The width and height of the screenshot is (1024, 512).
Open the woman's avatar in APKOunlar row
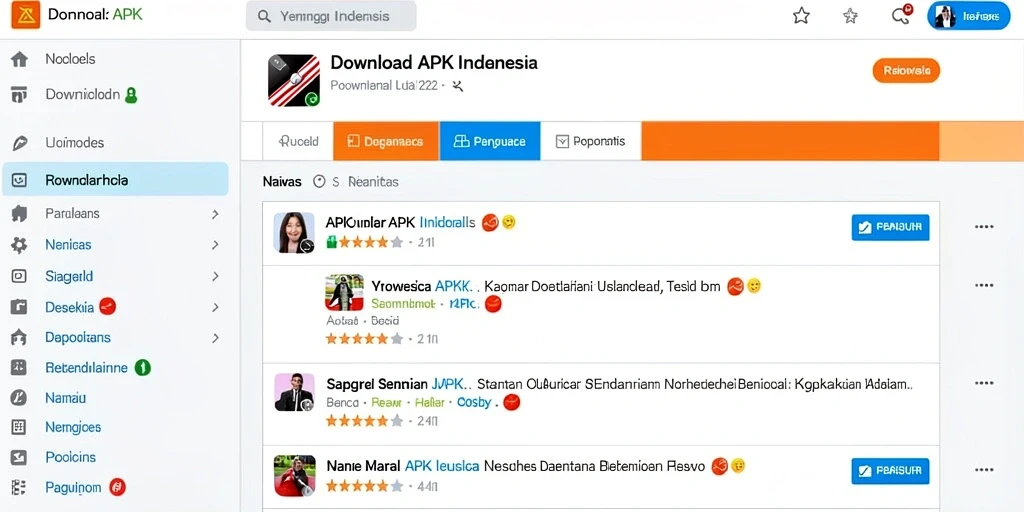294,232
